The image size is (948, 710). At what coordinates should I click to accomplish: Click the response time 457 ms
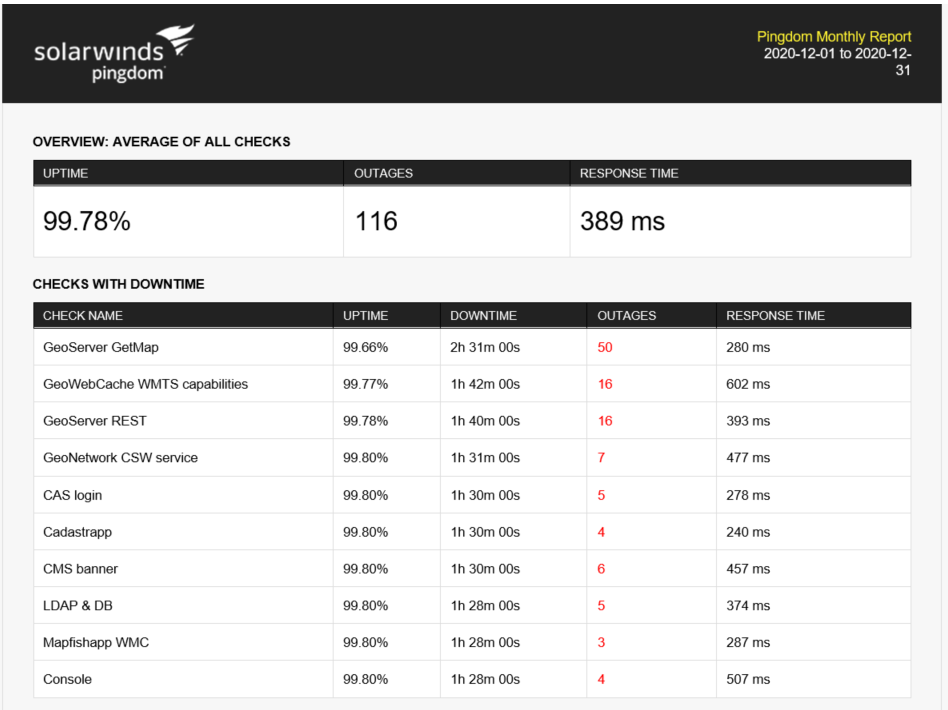click(x=748, y=569)
